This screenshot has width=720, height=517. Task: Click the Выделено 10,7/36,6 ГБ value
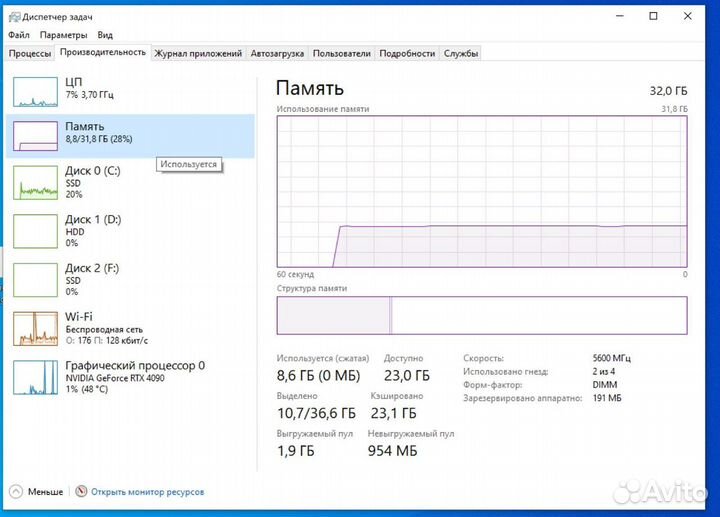(x=316, y=413)
